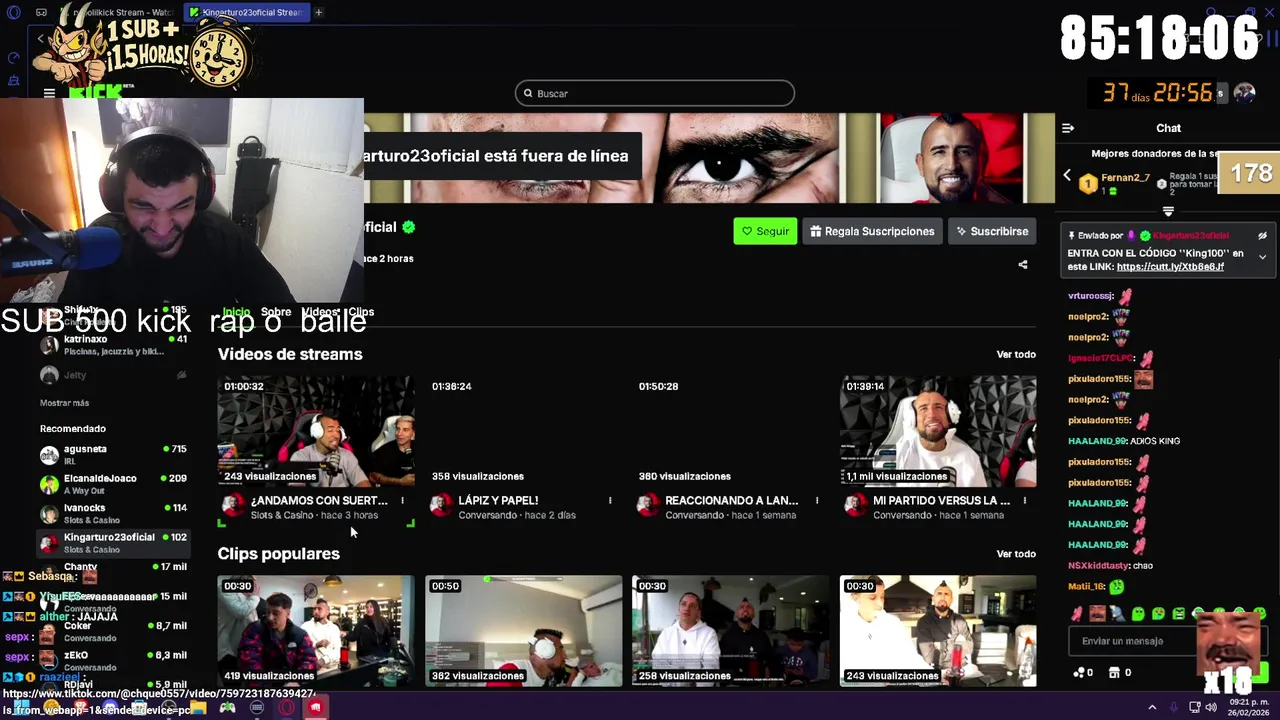1280x720 pixels.
Task: Play popular clip with 419 visualizaciones
Action: click(316, 631)
